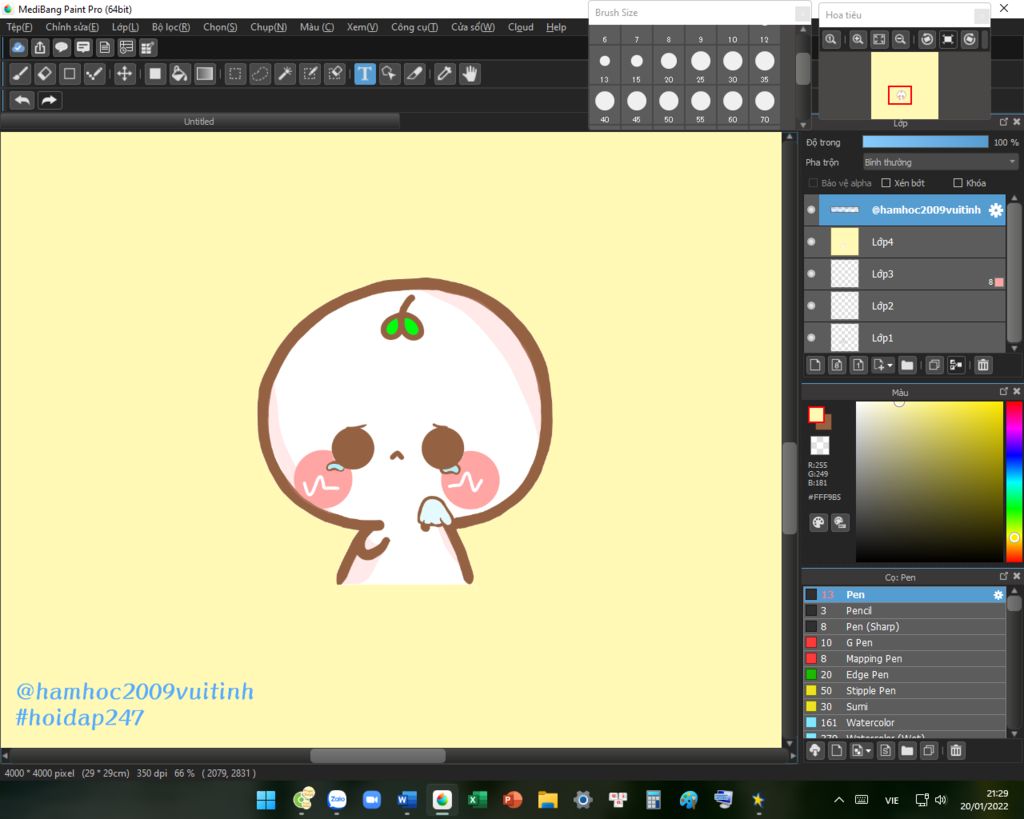
Task: Redo the last undone action
Action: (49, 100)
